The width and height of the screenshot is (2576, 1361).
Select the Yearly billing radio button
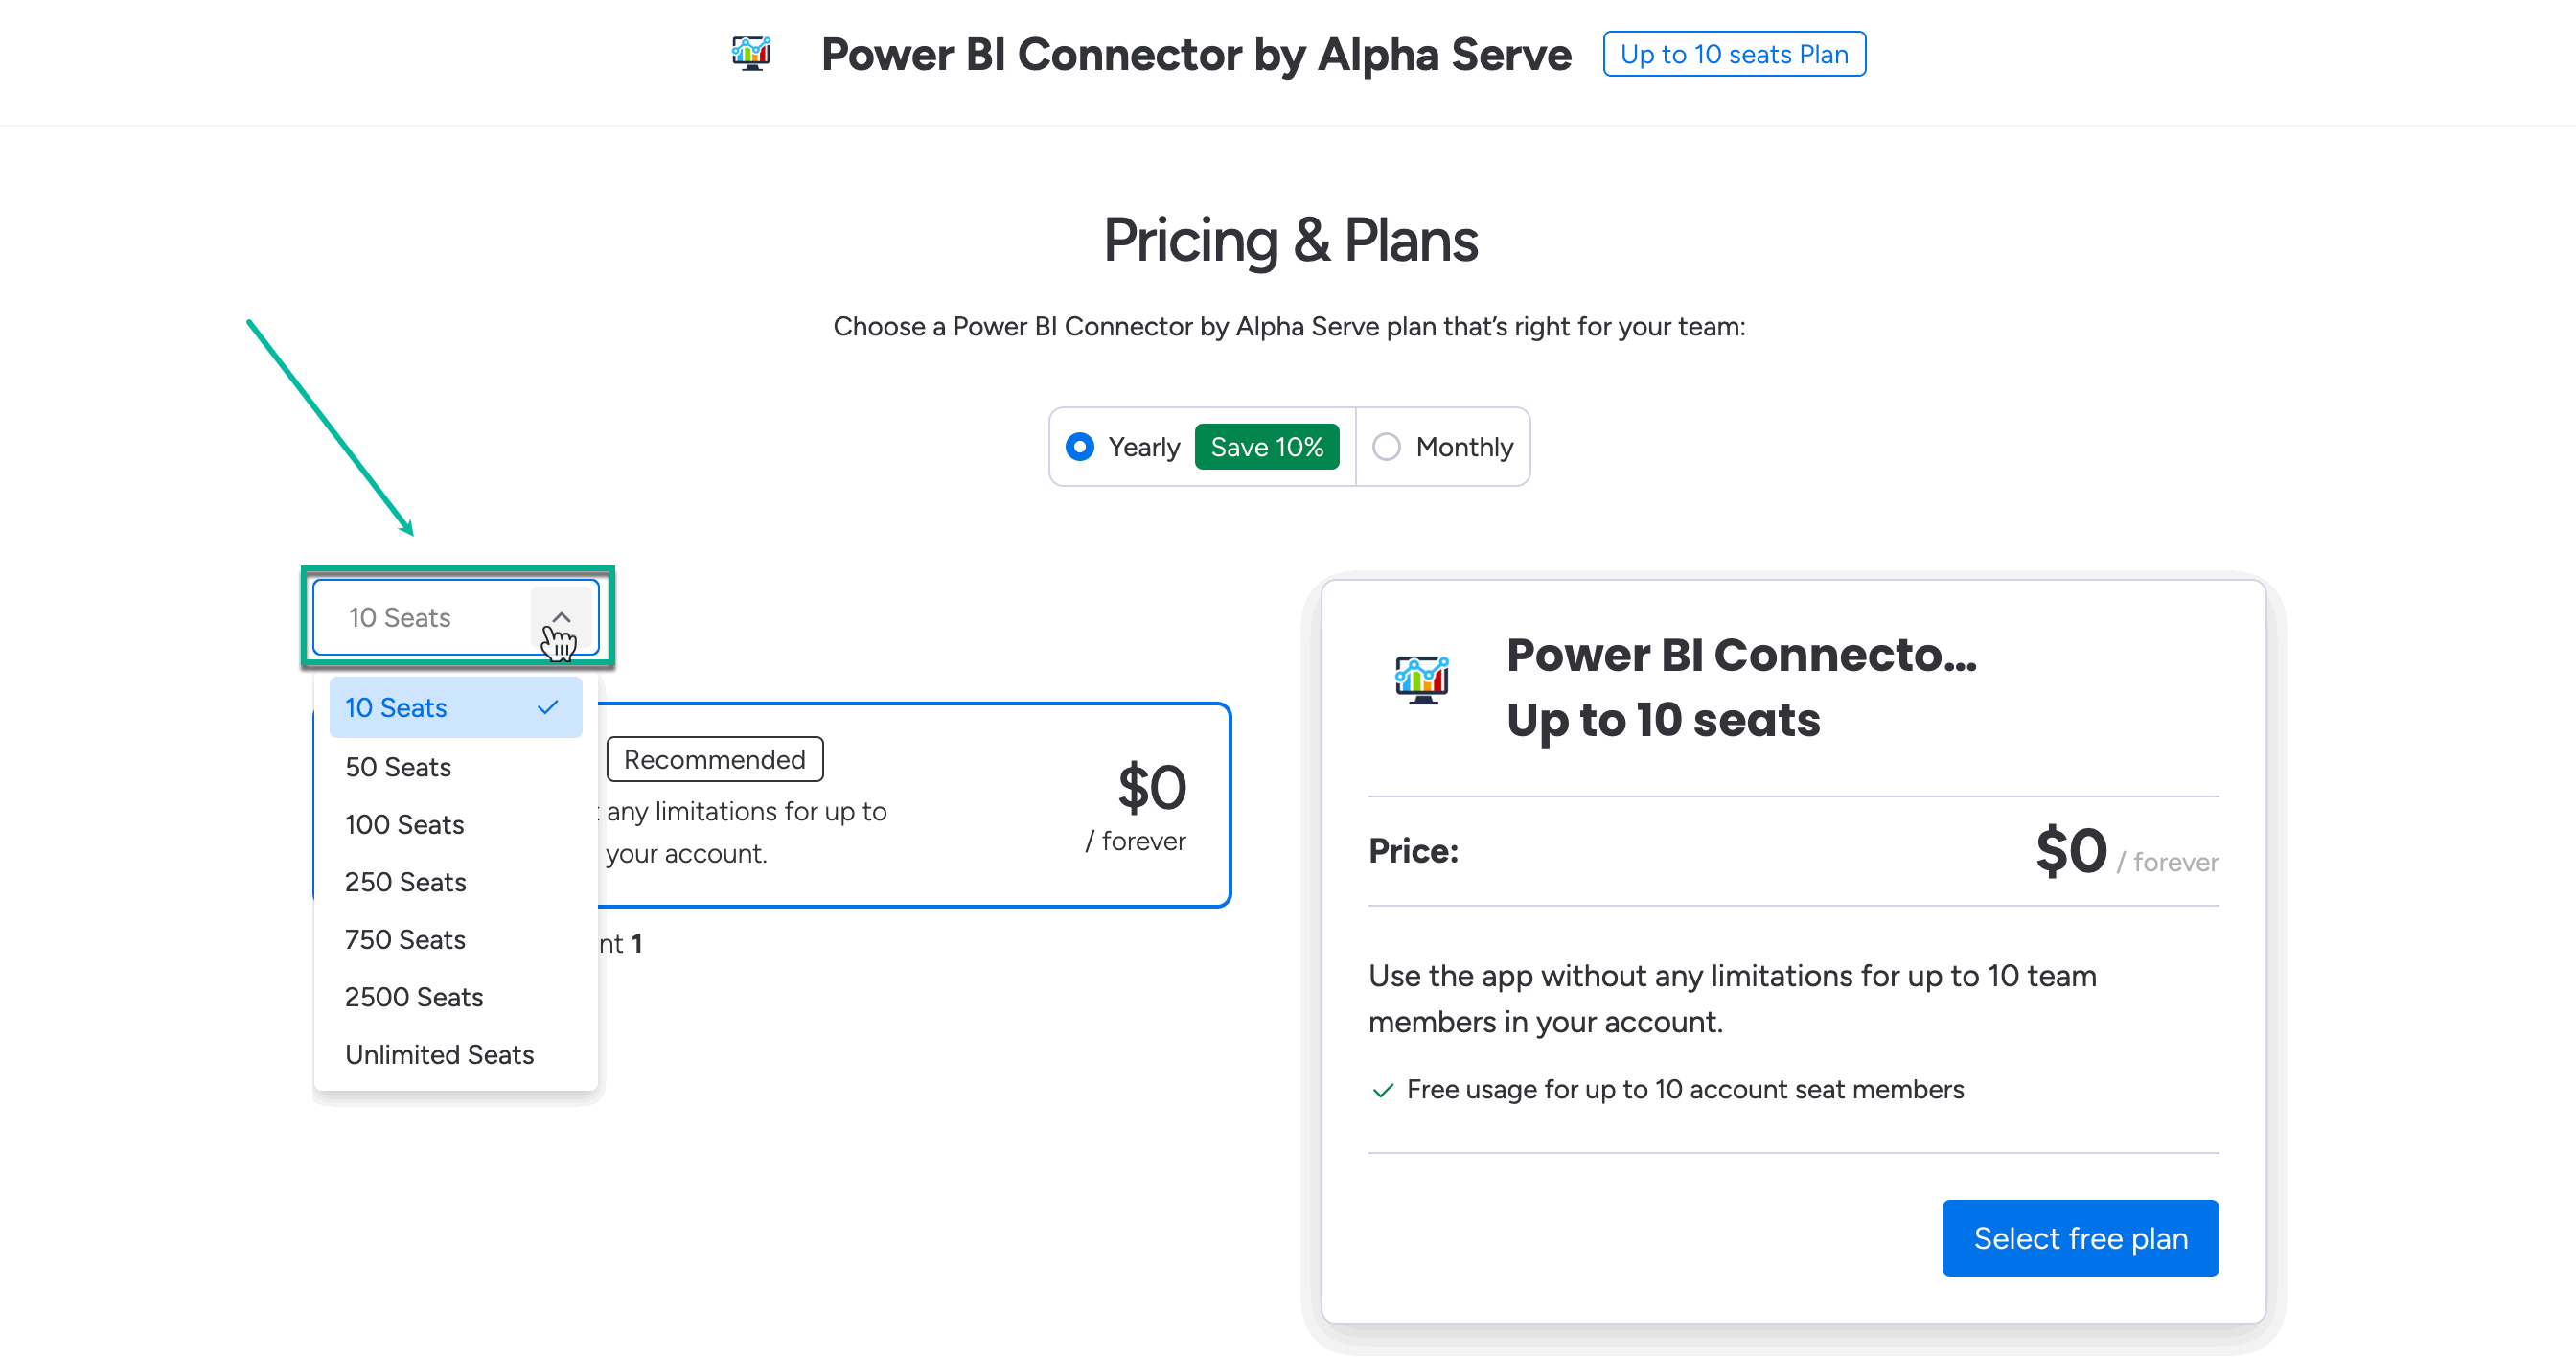point(1080,447)
